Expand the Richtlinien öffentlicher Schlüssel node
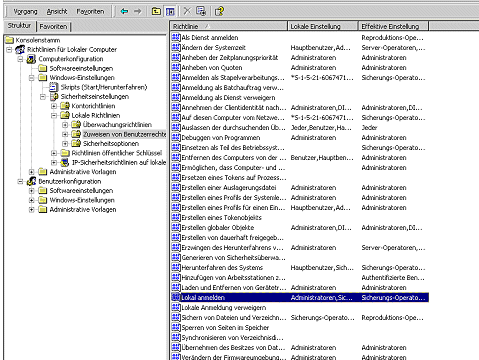This screenshot has width=479, height=360. point(54,153)
